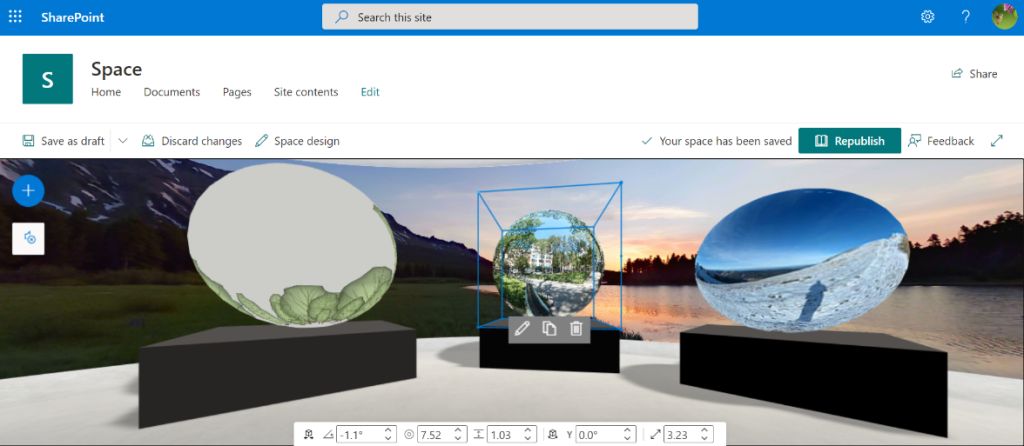Image resolution: width=1024 pixels, height=446 pixels.
Task: Increase the Y rotation value
Action: (x=627, y=430)
